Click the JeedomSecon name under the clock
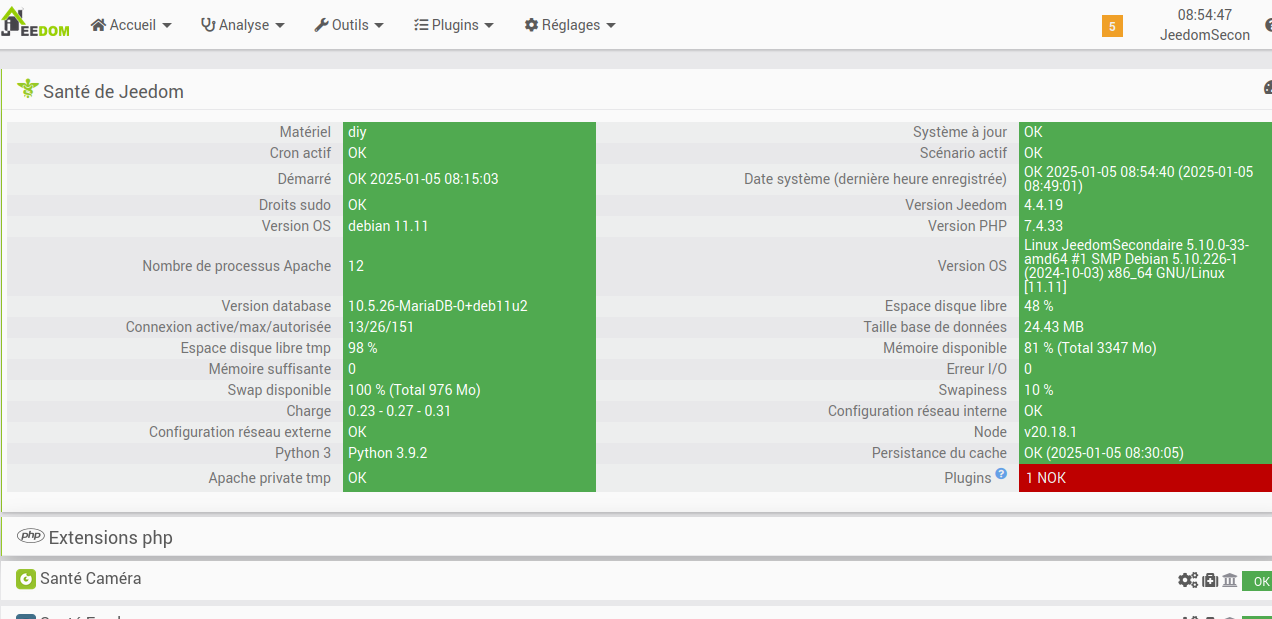 coord(1205,35)
